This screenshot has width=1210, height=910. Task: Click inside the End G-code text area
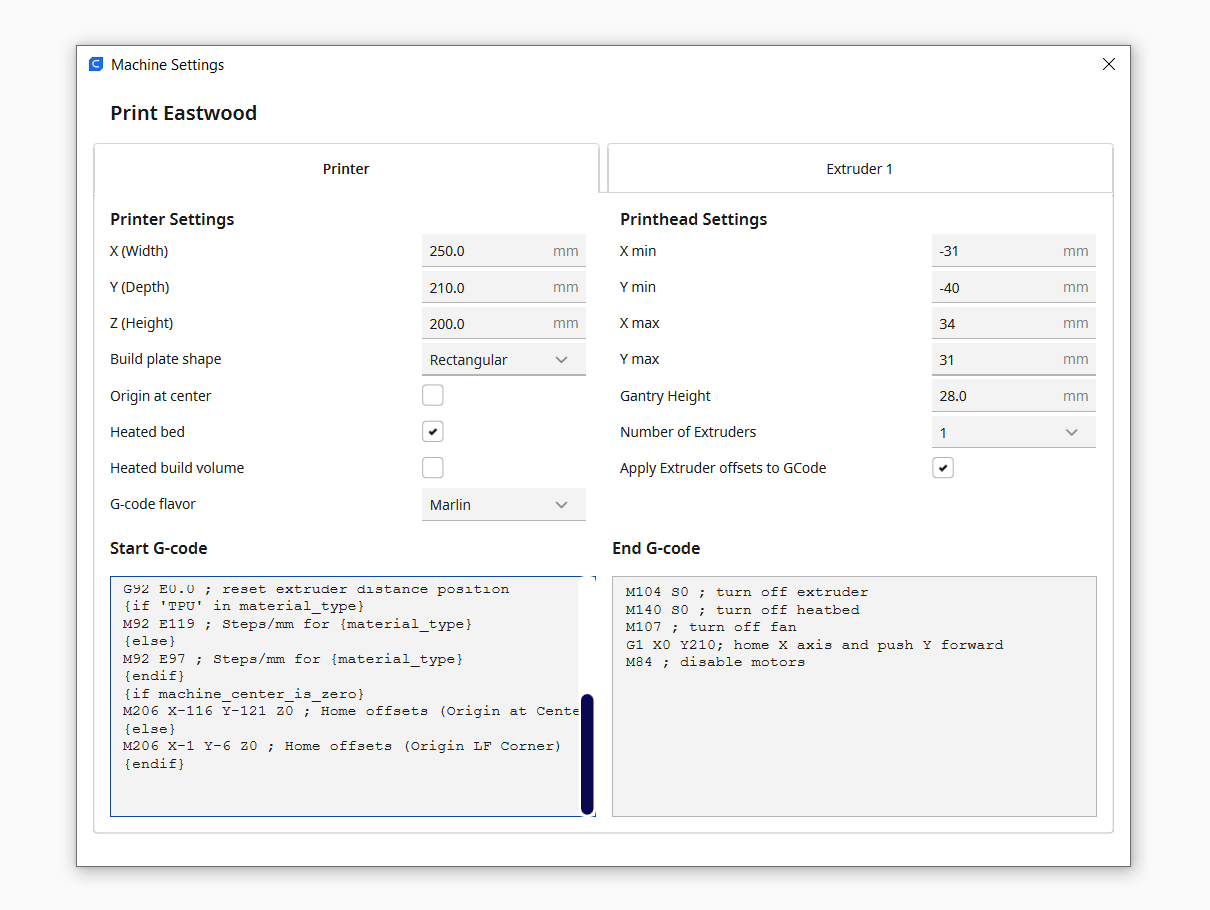click(854, 696)
